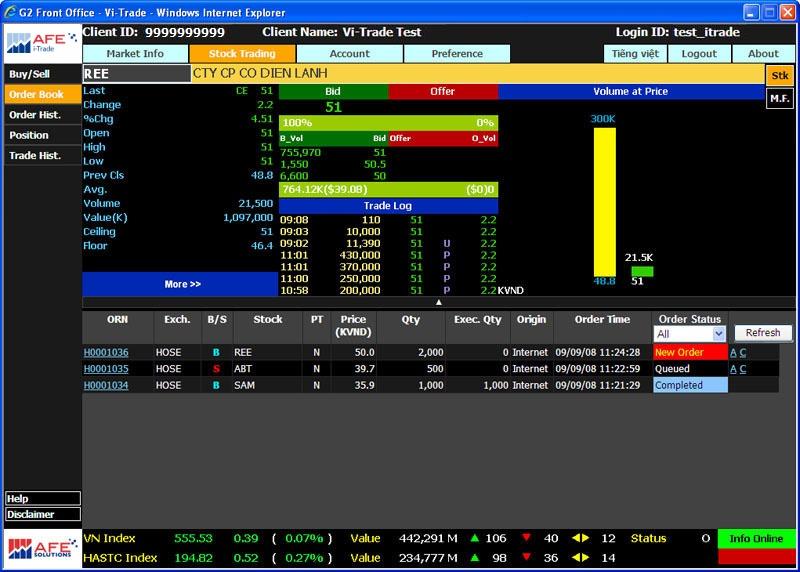
Task: Click the Order Time column header
Action: click(x=603, y=319)
